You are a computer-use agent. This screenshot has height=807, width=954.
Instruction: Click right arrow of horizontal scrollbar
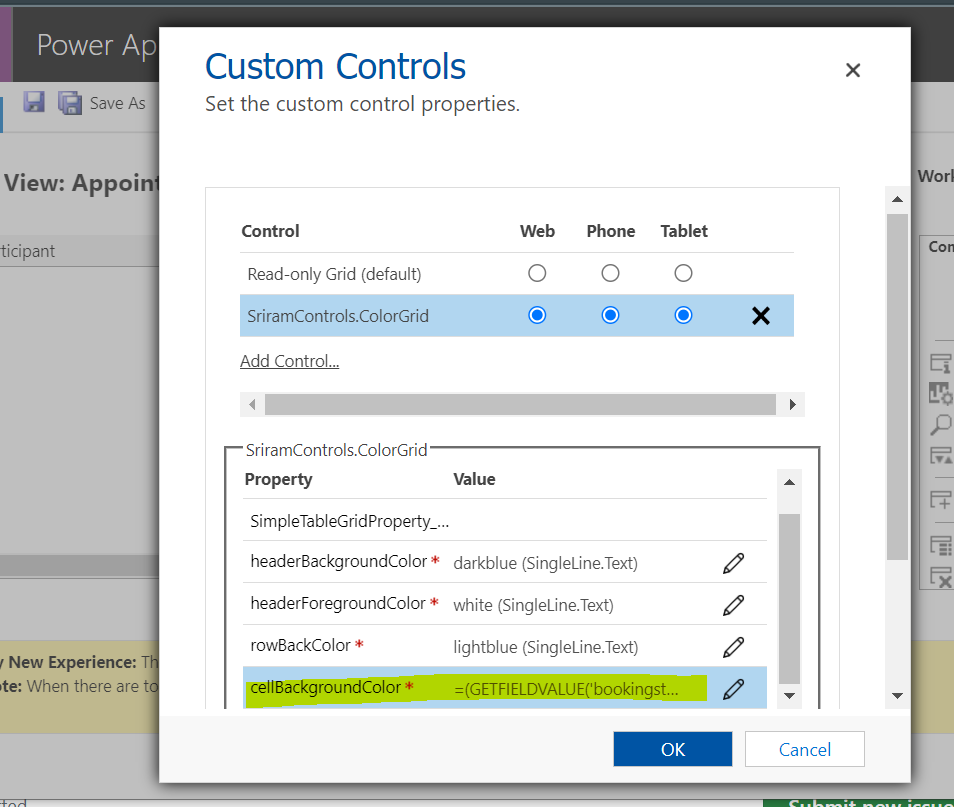point(792,404)
